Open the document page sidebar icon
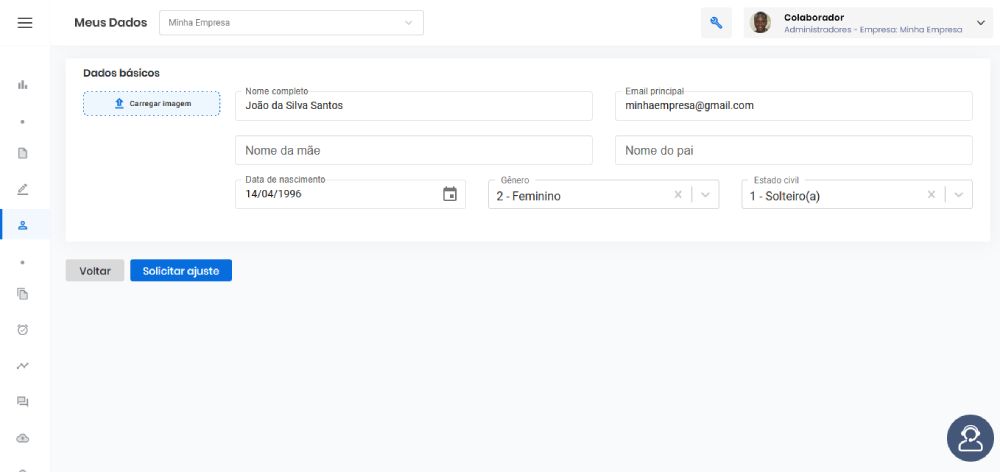The width and height of the screenshot is (1000, 472). point(23,153)
